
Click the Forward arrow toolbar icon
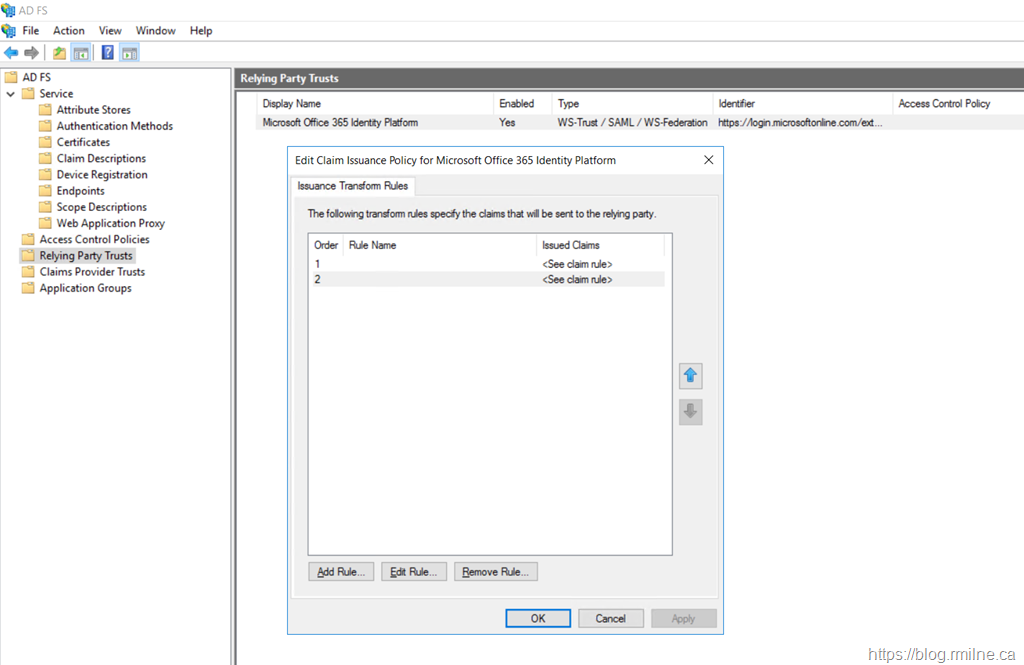coord(32,53)
